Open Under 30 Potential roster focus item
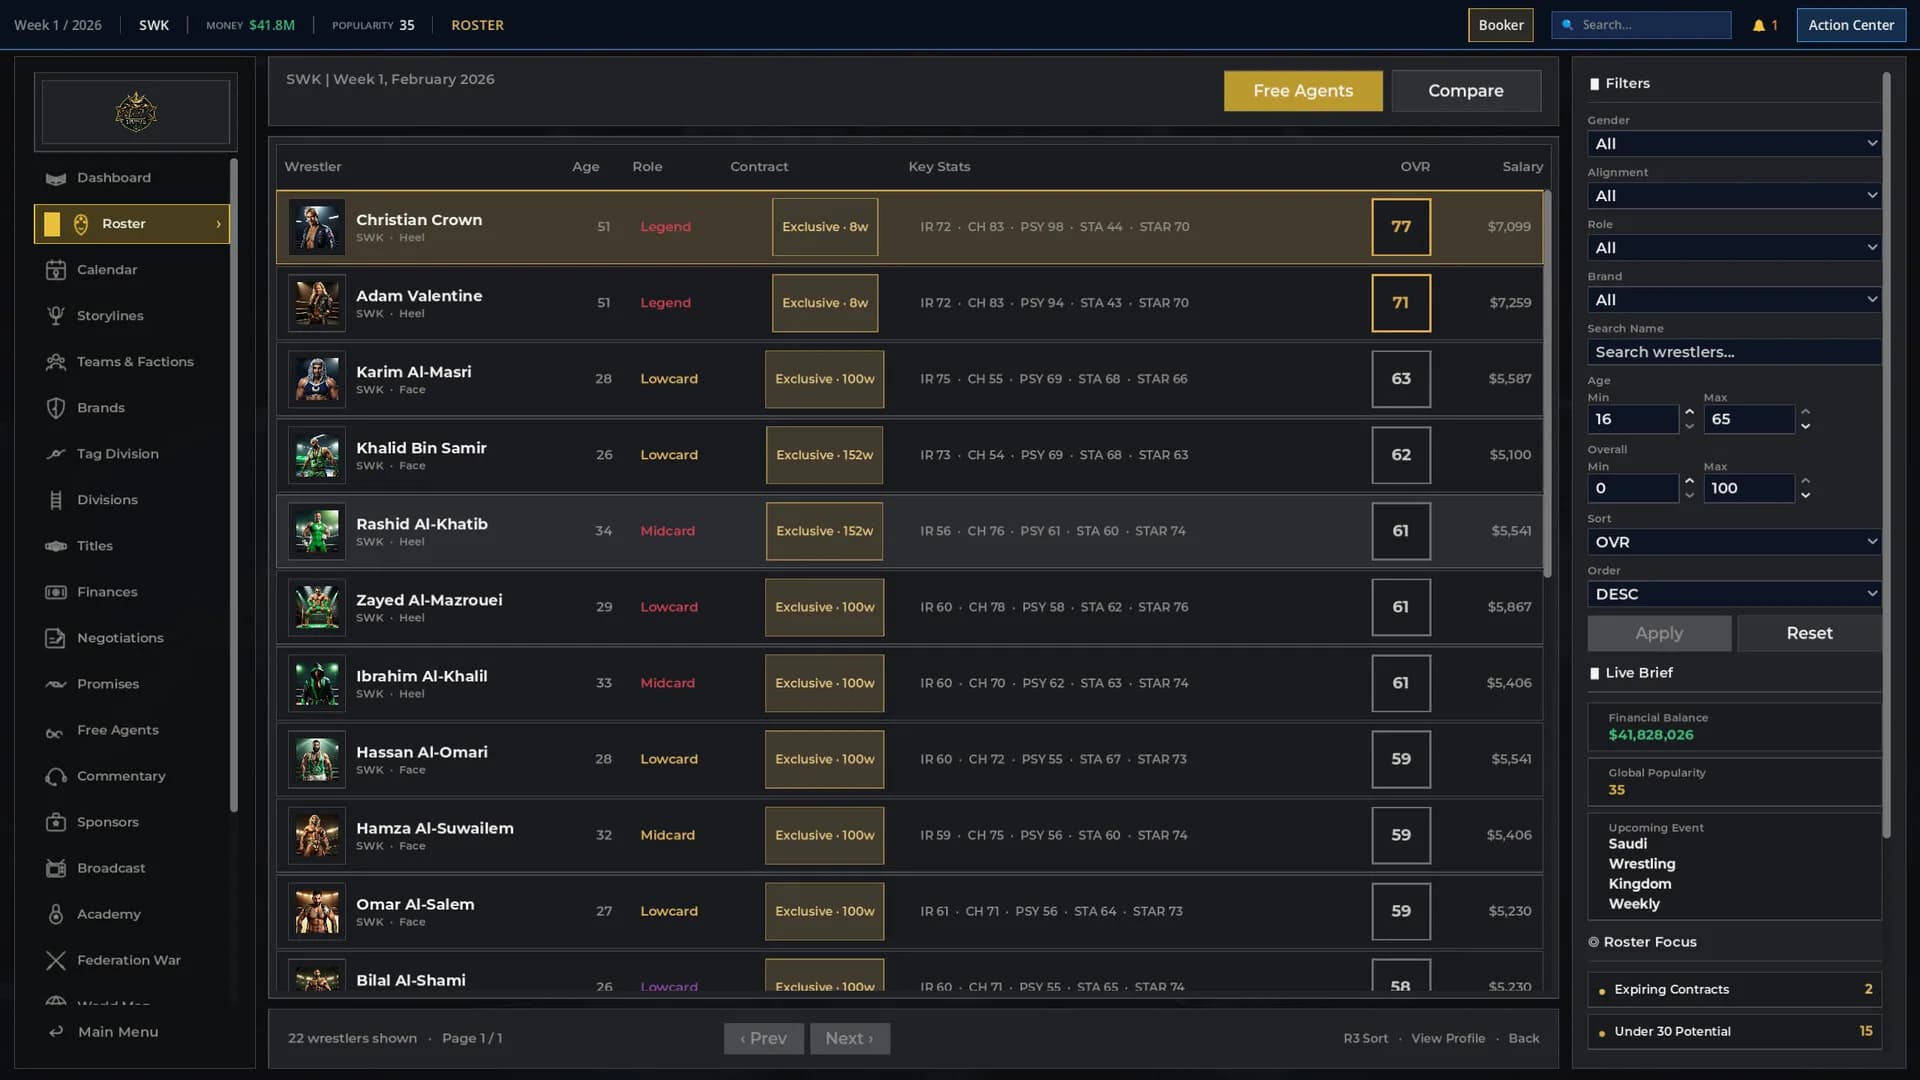The image size is (1920, 1080). 1734,1031
